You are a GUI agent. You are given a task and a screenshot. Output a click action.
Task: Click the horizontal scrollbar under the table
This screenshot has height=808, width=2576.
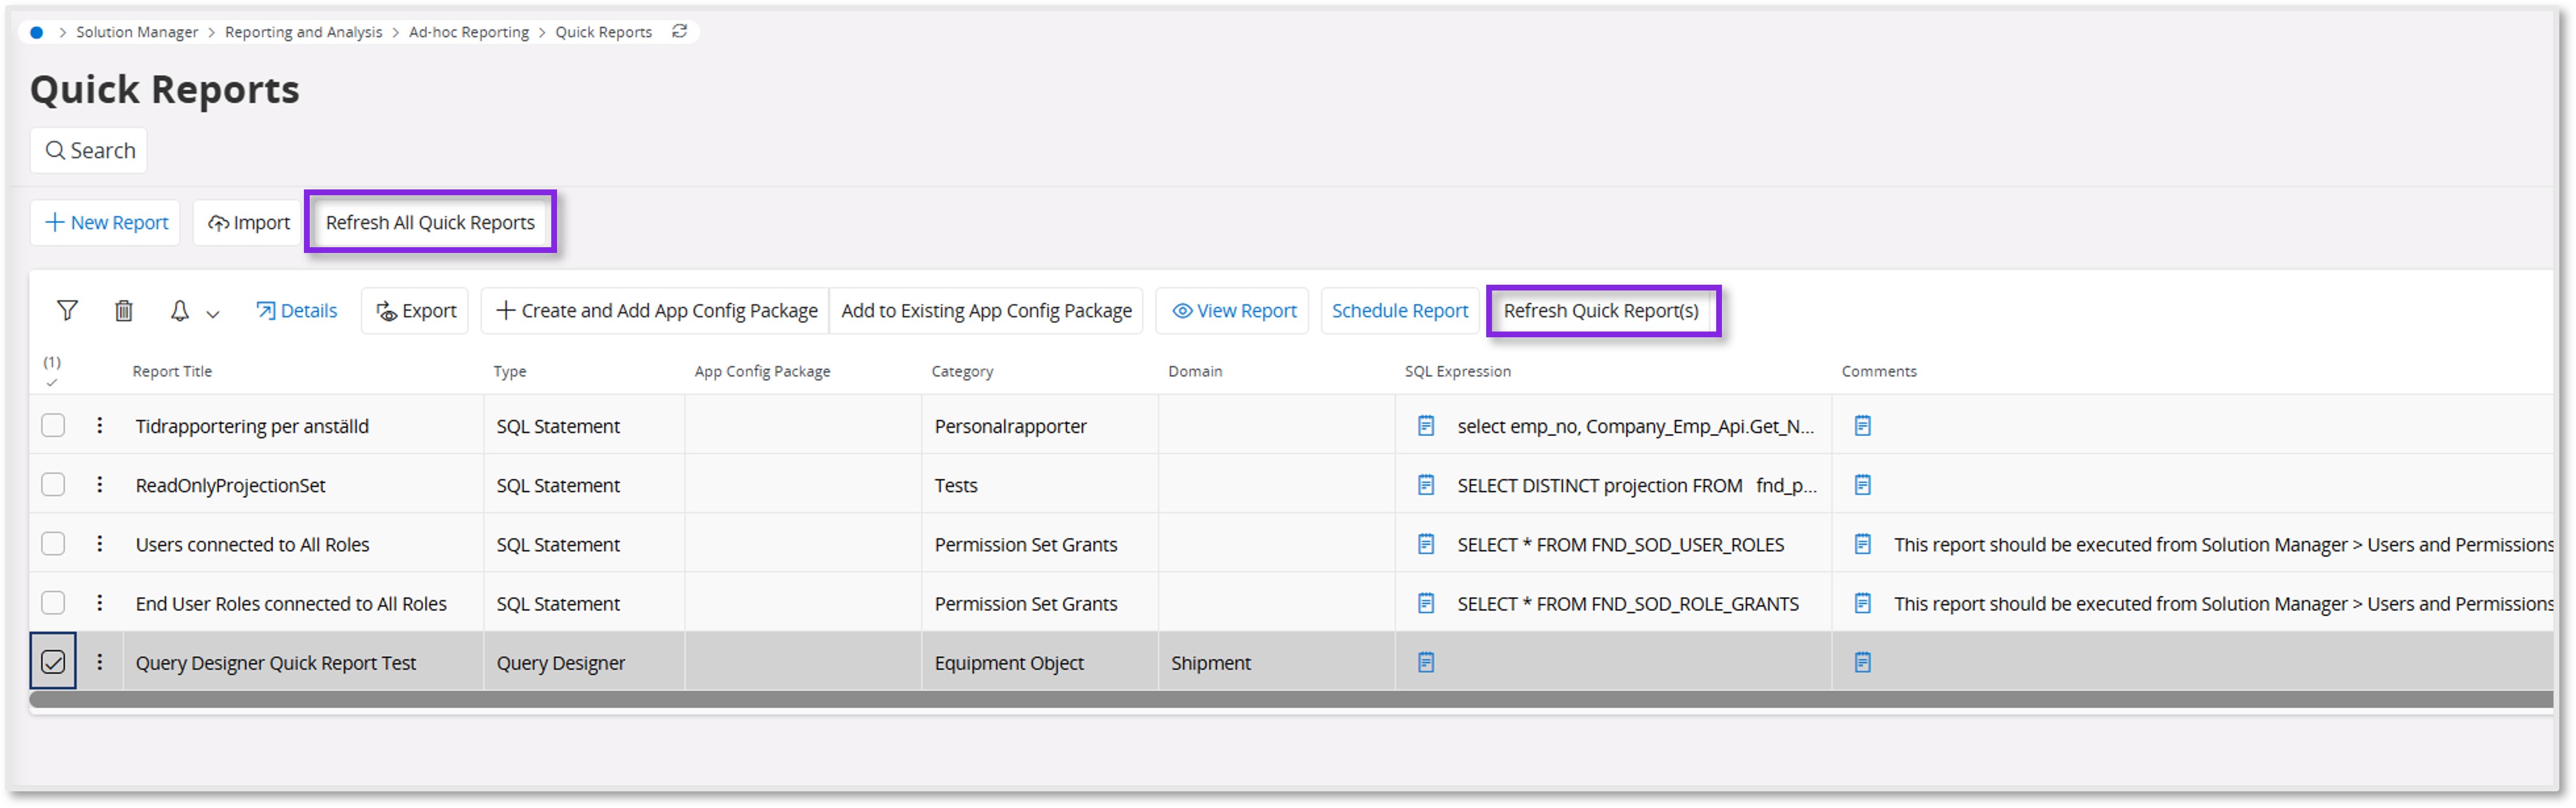[x=1290, y=699]
